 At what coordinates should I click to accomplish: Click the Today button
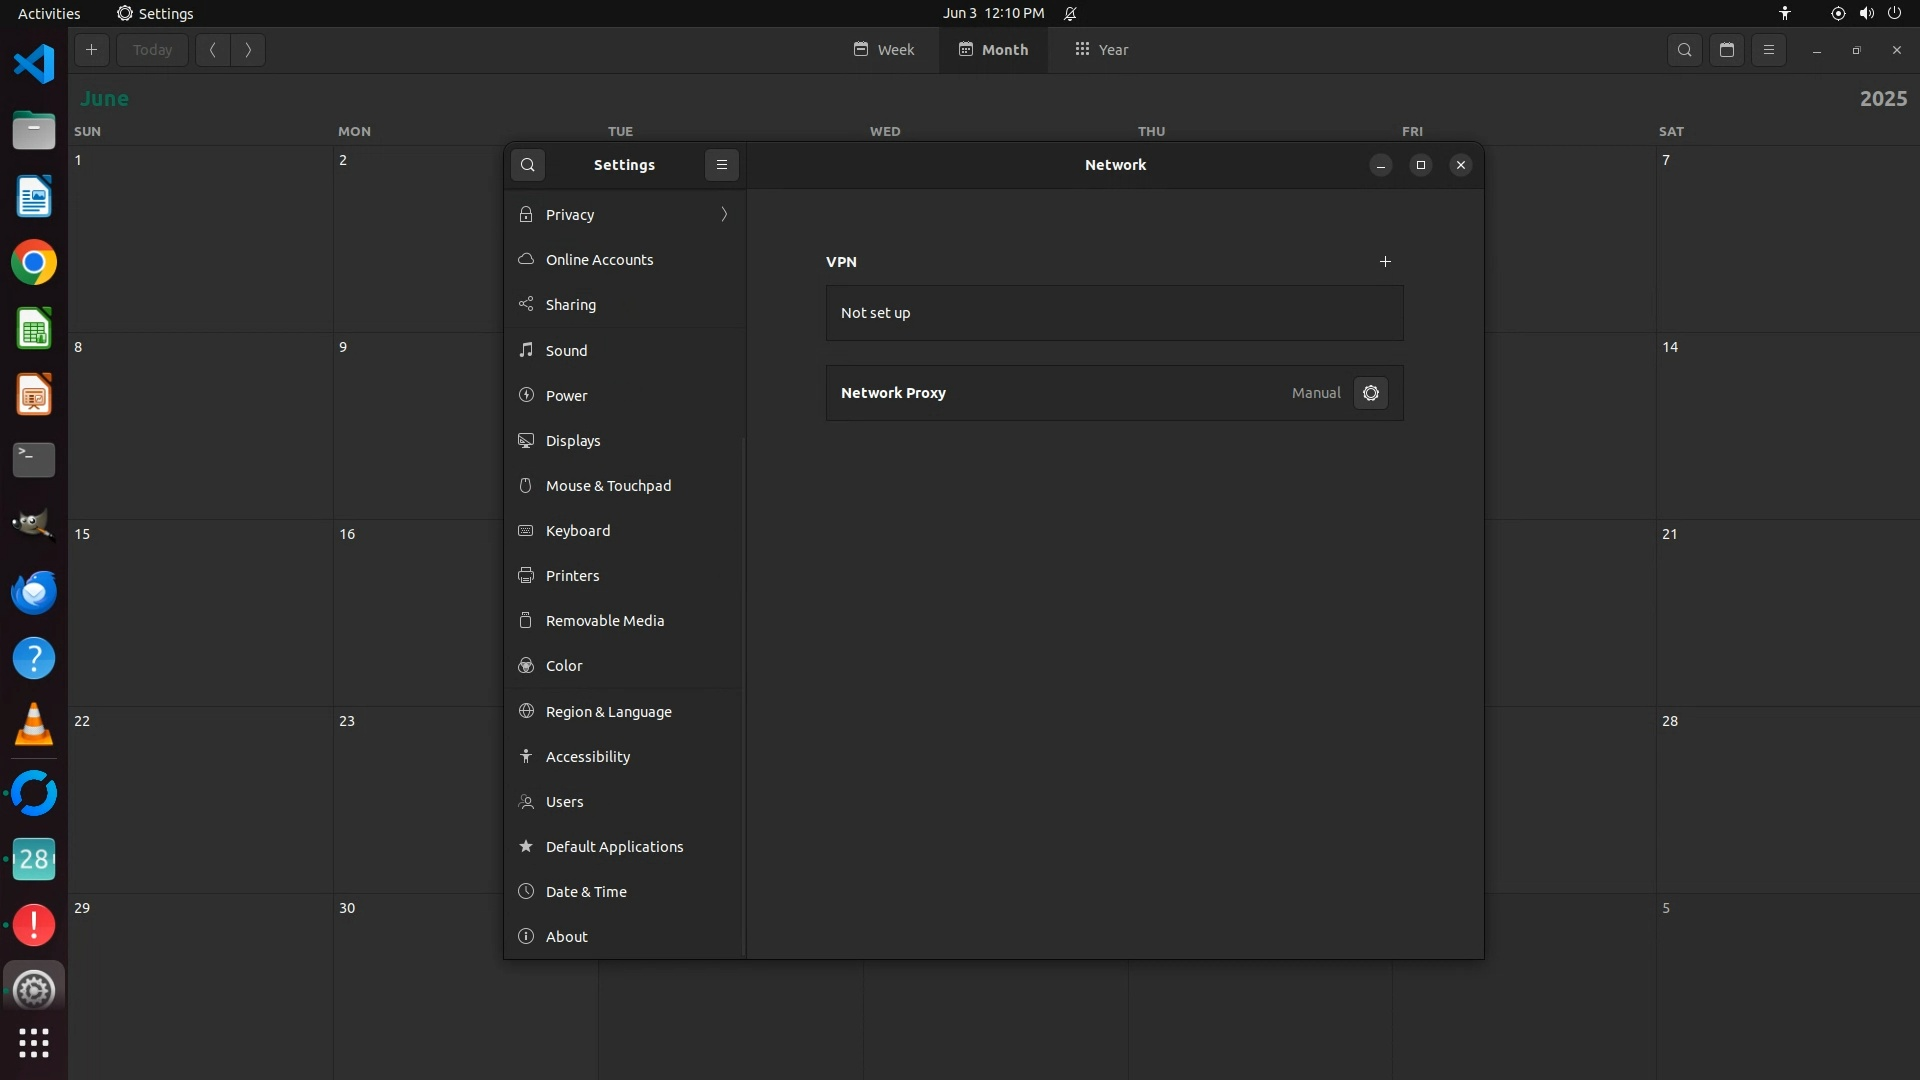[x=152, y=50]
